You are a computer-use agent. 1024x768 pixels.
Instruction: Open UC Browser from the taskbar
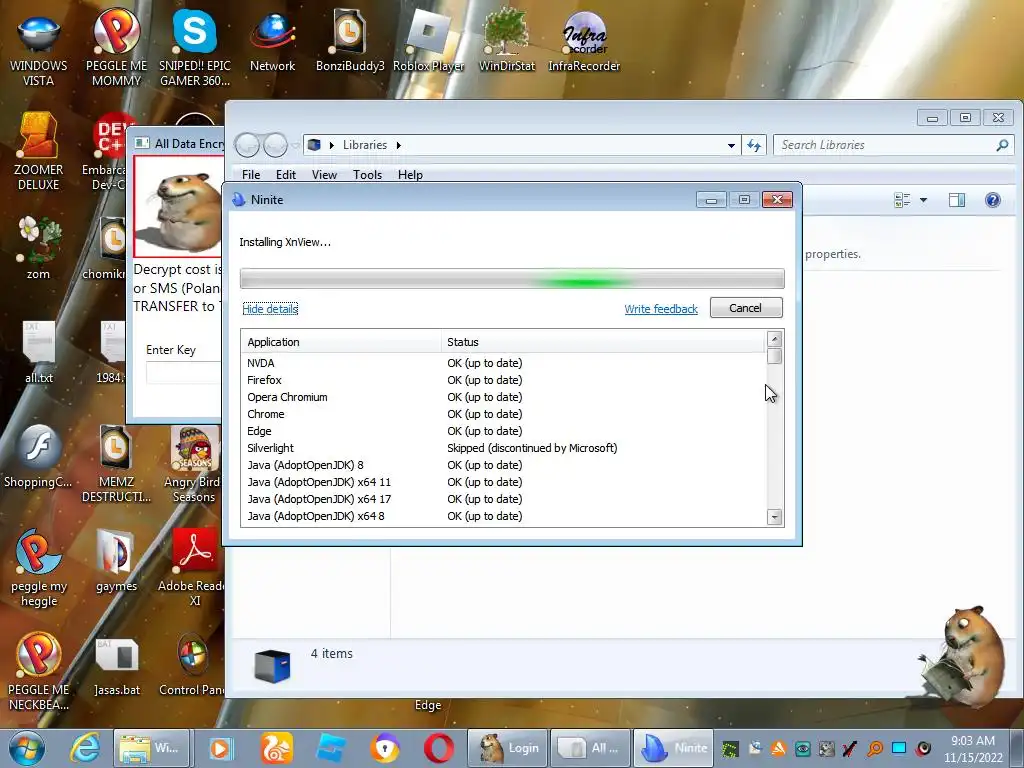[277, 748]
